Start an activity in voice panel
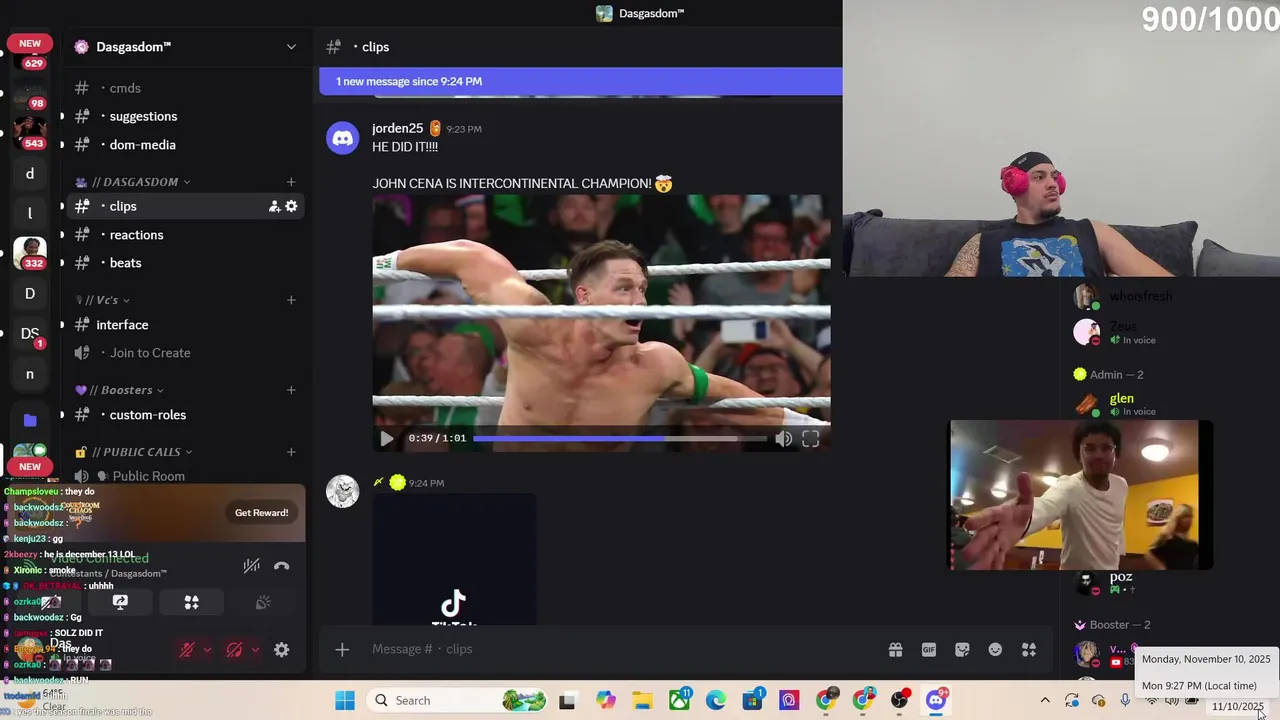 pos(192,603)
